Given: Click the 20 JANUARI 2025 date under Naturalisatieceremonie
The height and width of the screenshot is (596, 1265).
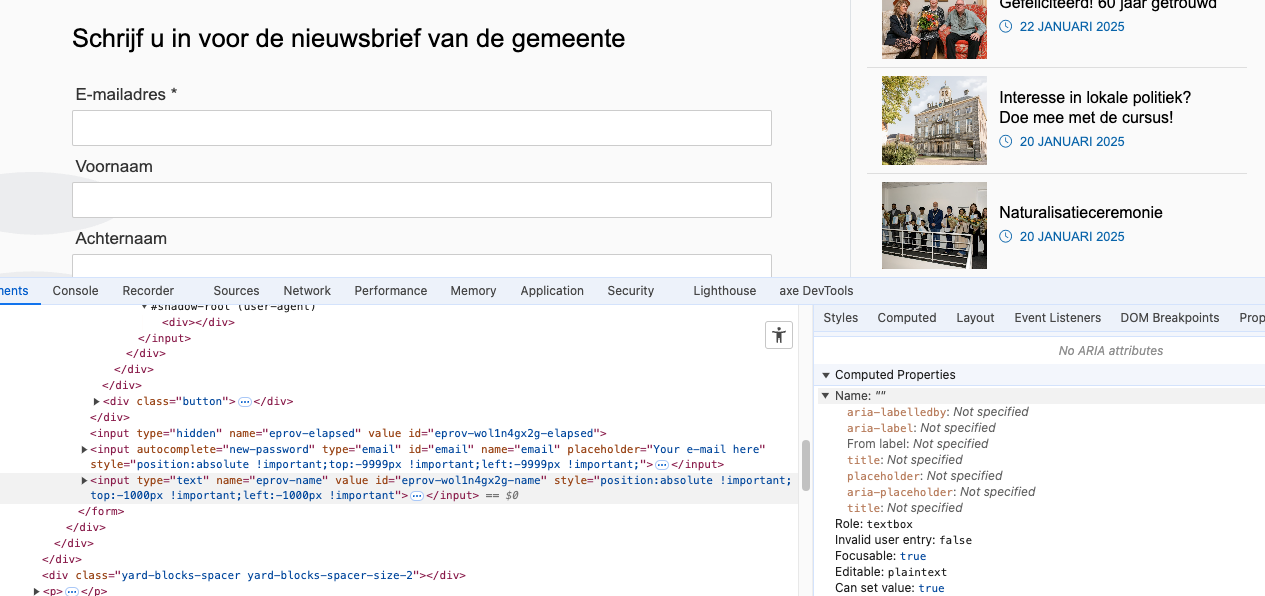Looking at the screenshot, I should (x=1072, y=237).
